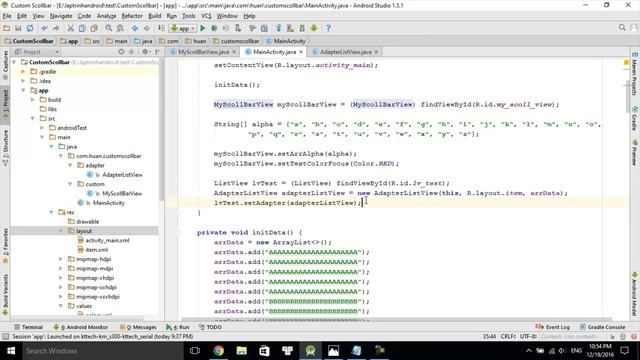Click the Synchronize refresh toolbar icon

point(30,28)
